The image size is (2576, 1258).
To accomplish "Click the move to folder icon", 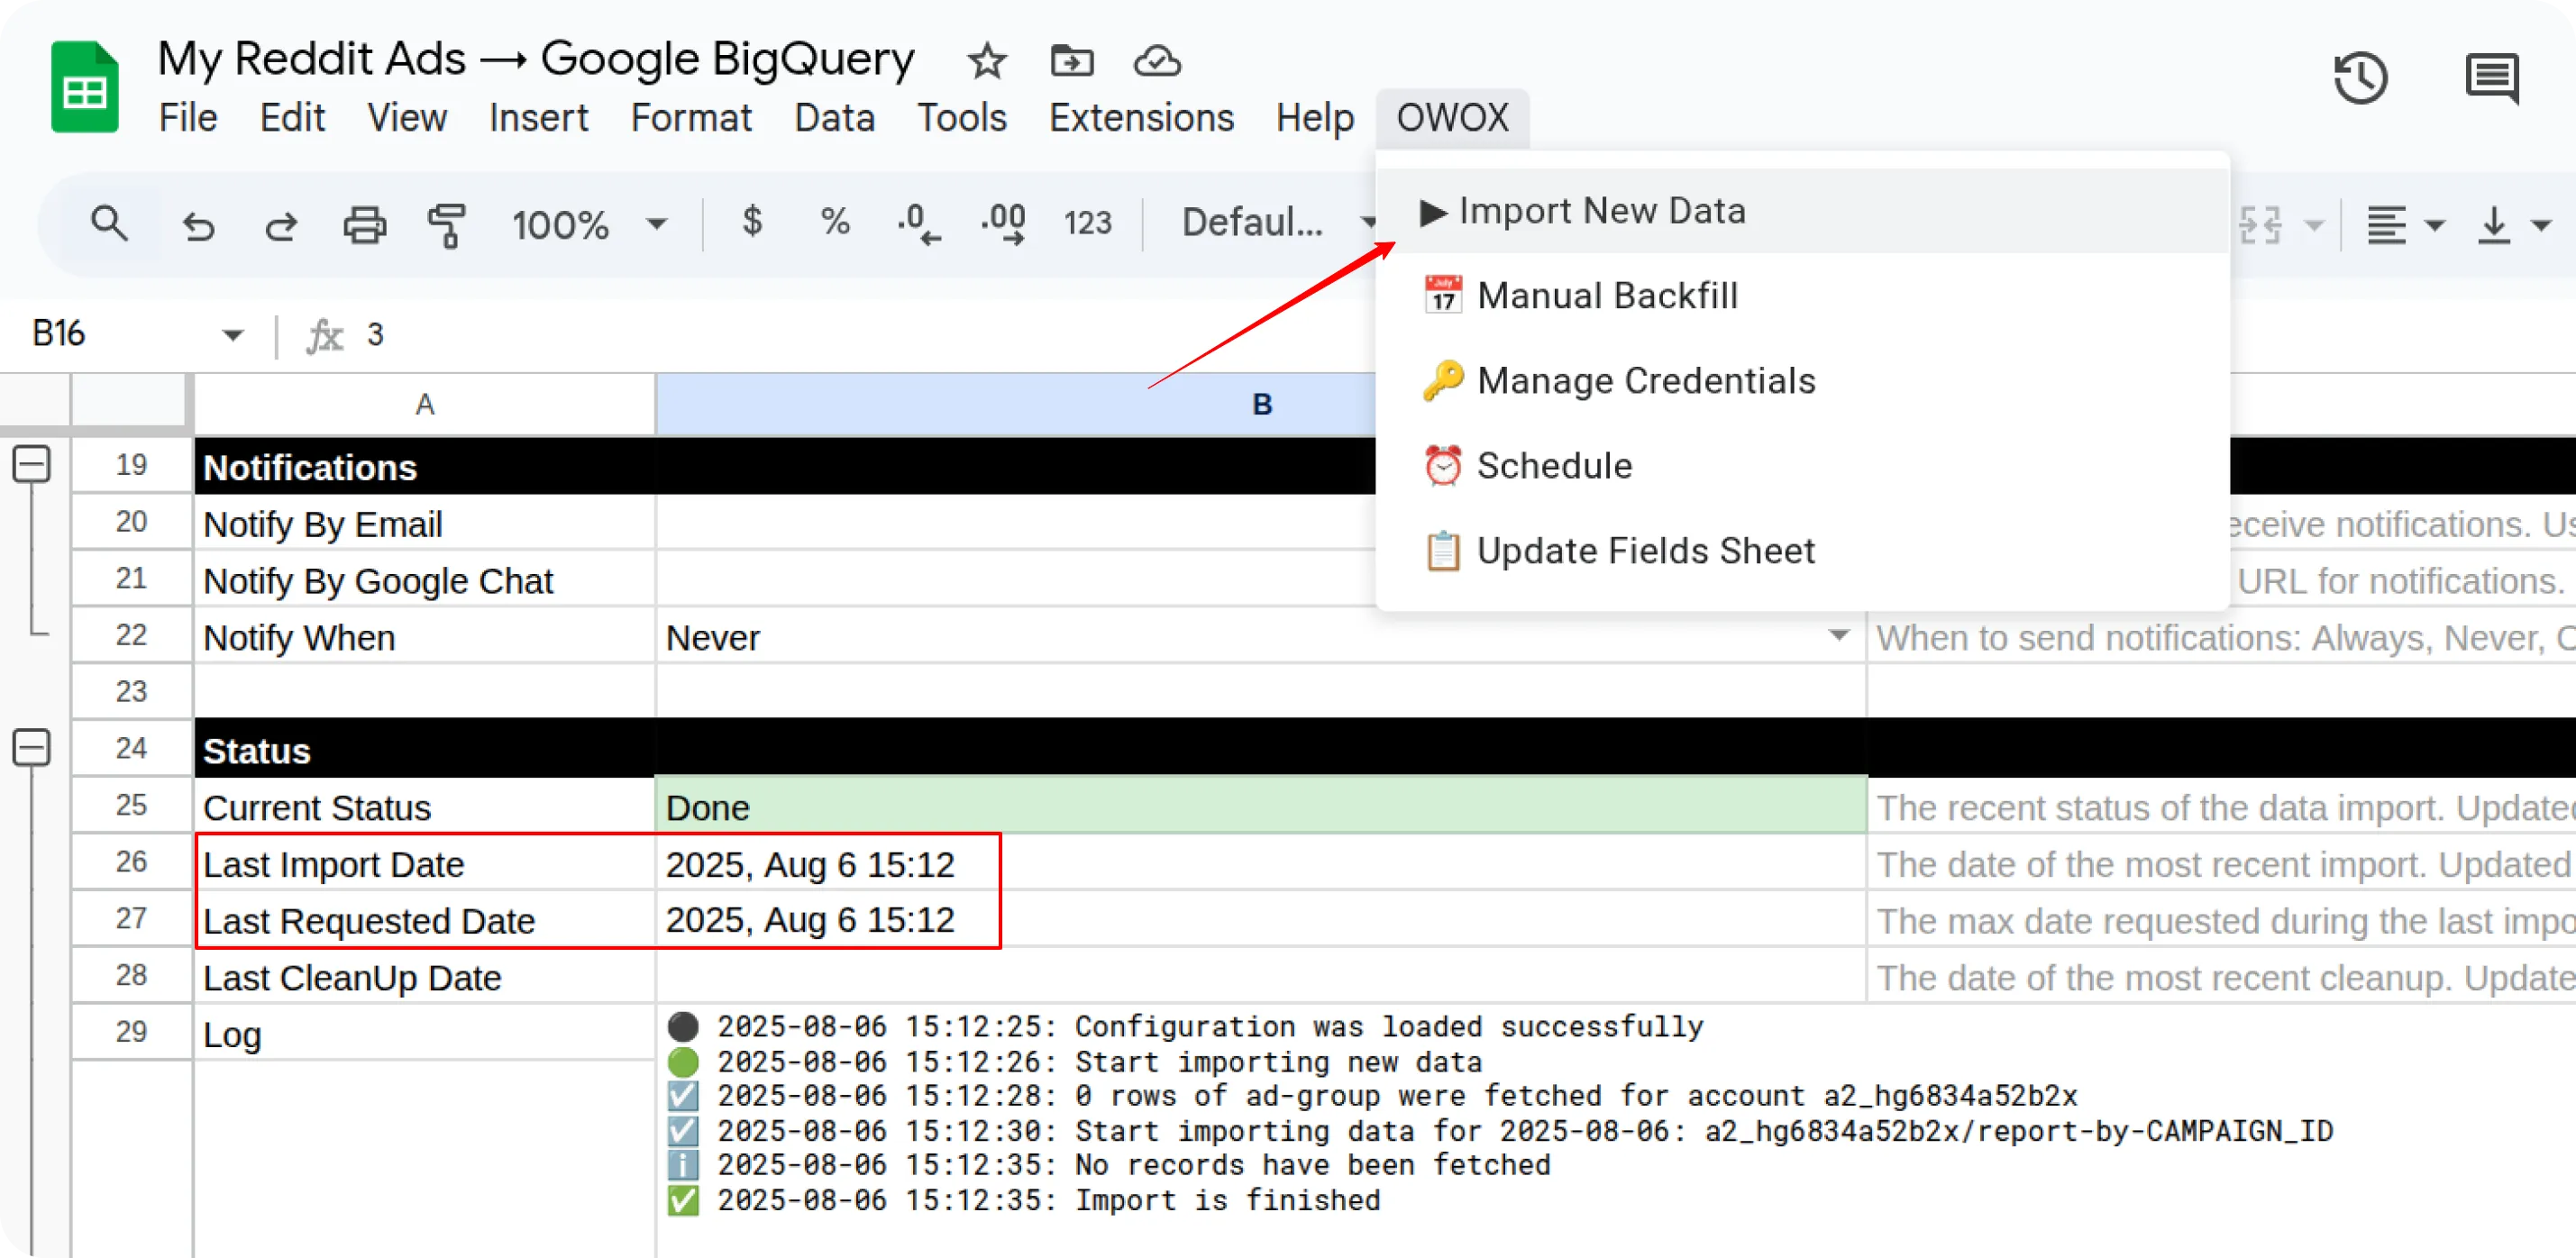I will point(1072,62).
